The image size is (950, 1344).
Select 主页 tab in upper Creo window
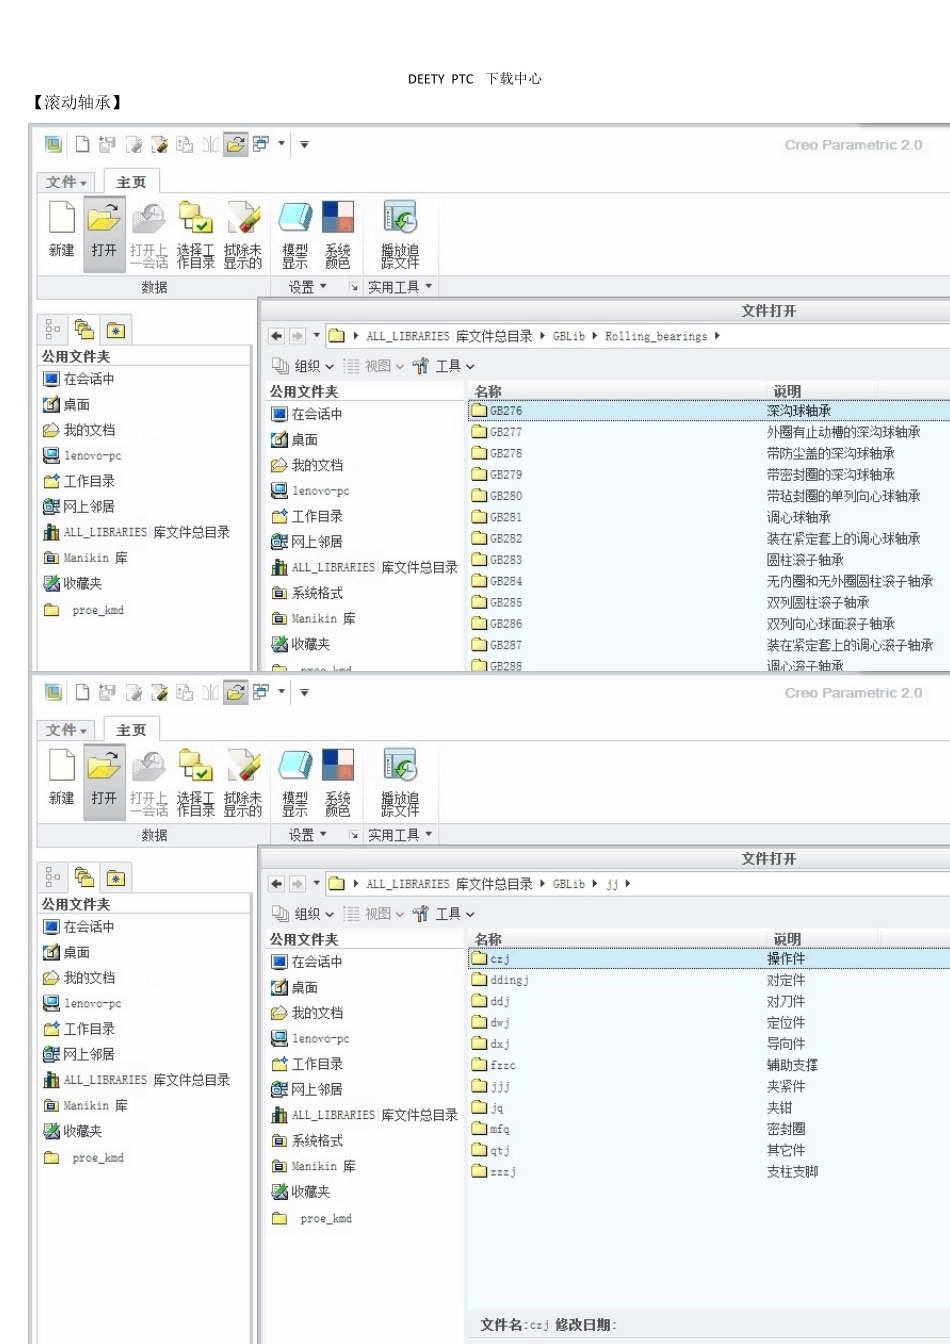pos(131,182)
